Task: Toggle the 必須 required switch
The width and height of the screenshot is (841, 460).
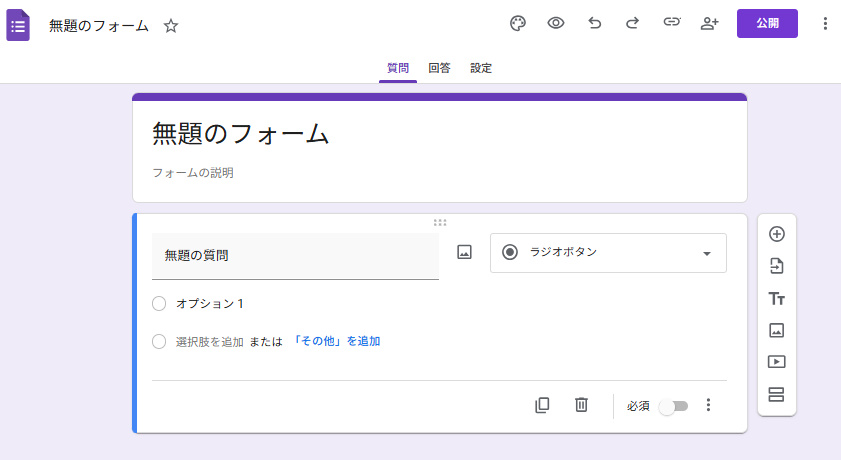Action: coord(673,406)
